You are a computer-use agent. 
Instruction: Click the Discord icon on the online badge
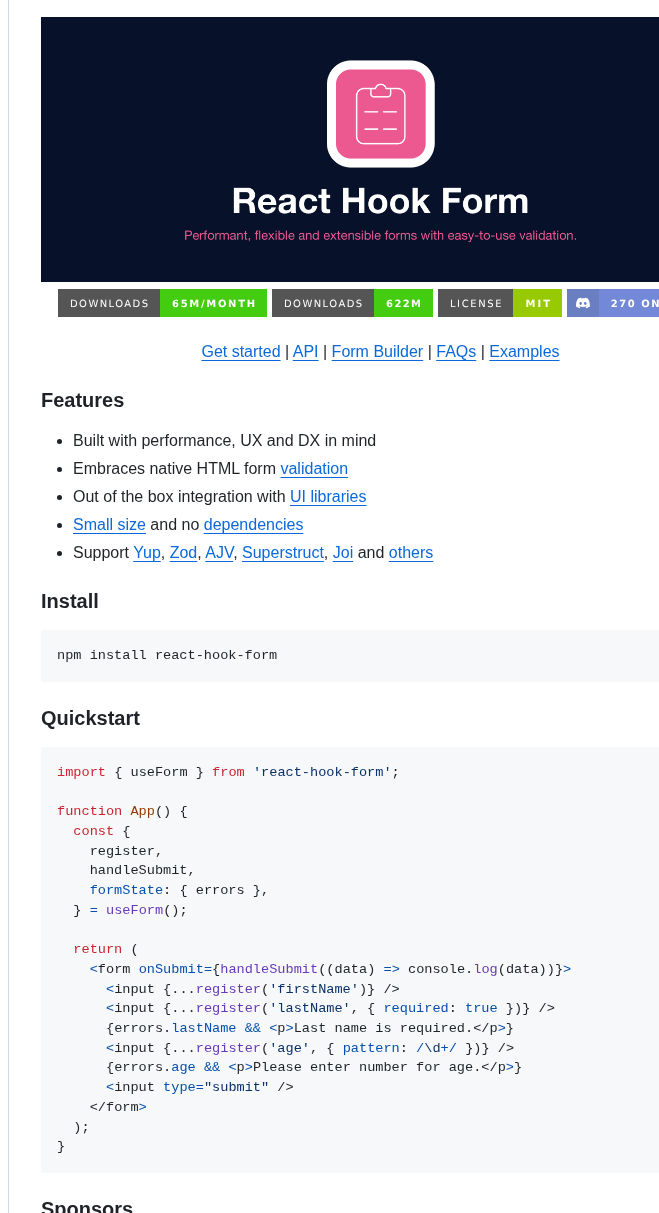pyautogui.click(x=583, y=303)
